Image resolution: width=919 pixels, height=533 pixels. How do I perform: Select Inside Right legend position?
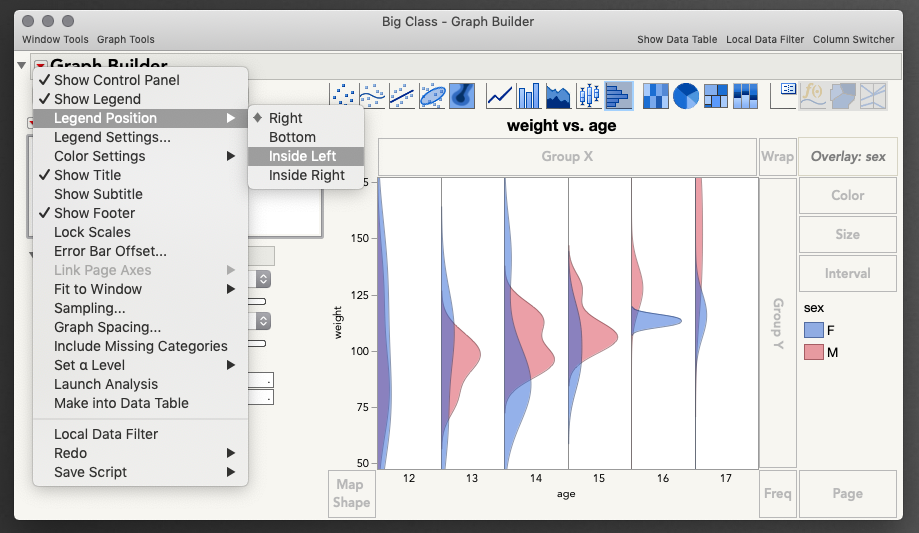coord(306,175)
